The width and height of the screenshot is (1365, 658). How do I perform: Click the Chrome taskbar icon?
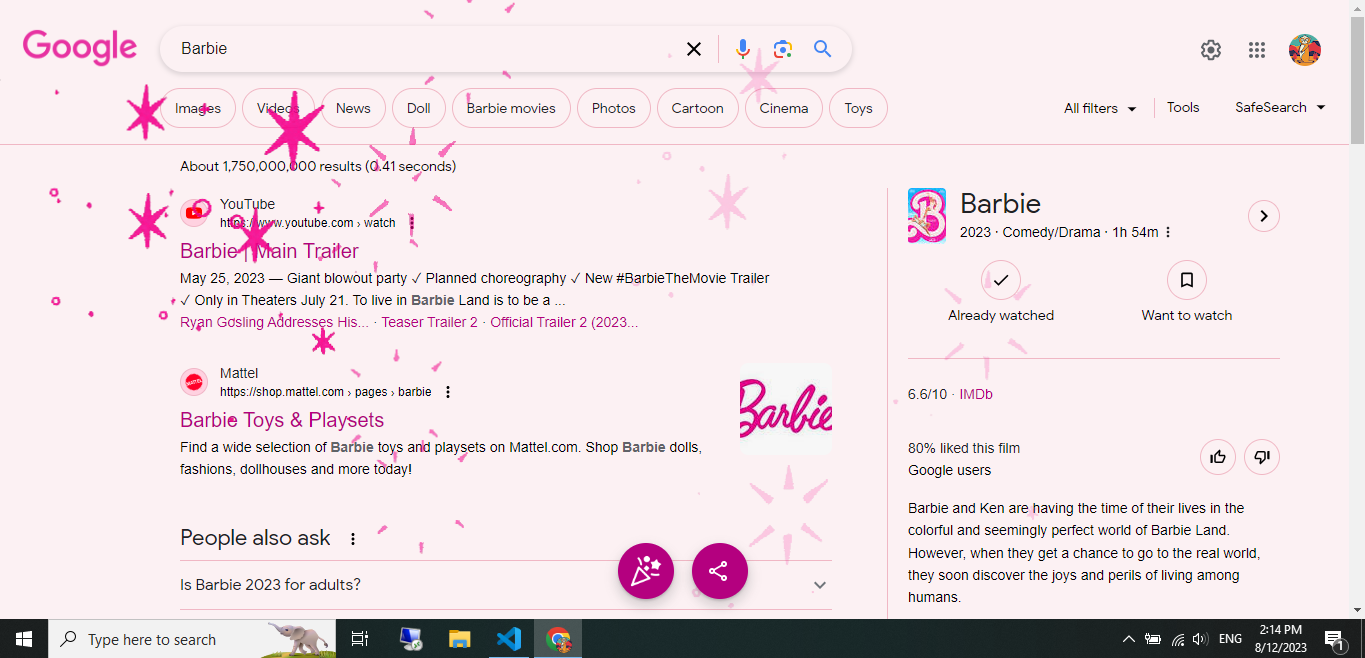(x=558, y=639)
